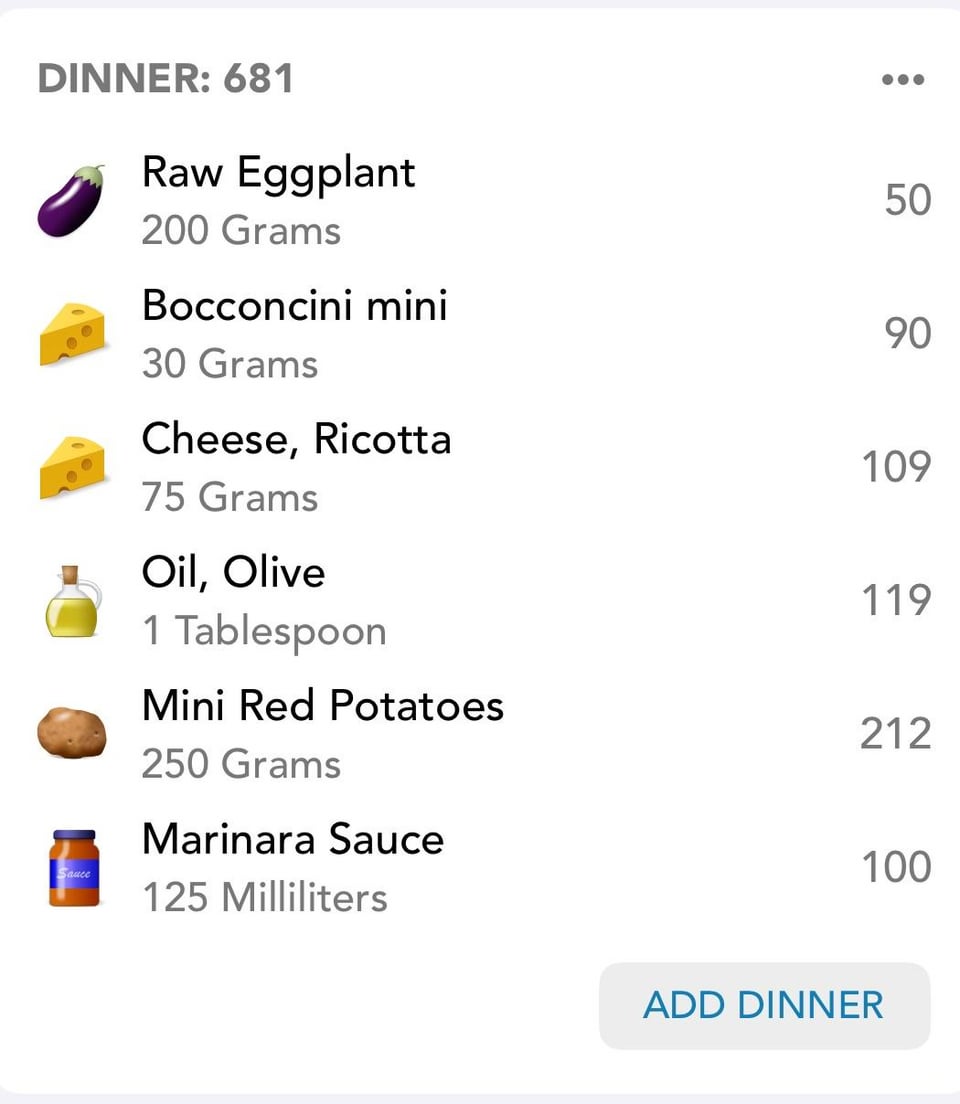Open the Raw Eggplant entry

tap(480, 201)
